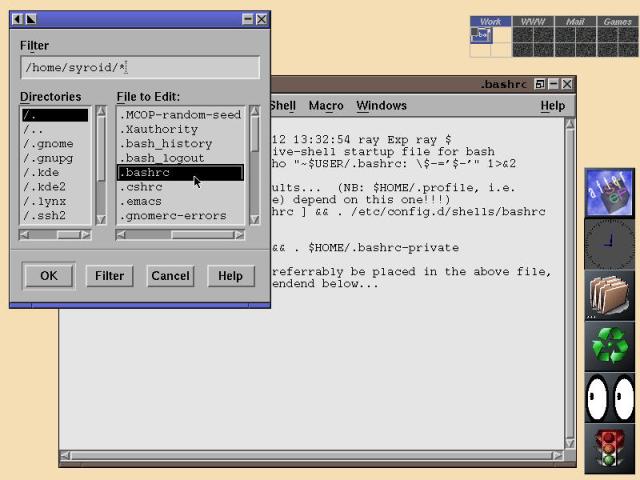Viewport: 640px width, 480px height.
Task: Click the editor horizontal scrollbar thumb
Action: click(311, 456)
